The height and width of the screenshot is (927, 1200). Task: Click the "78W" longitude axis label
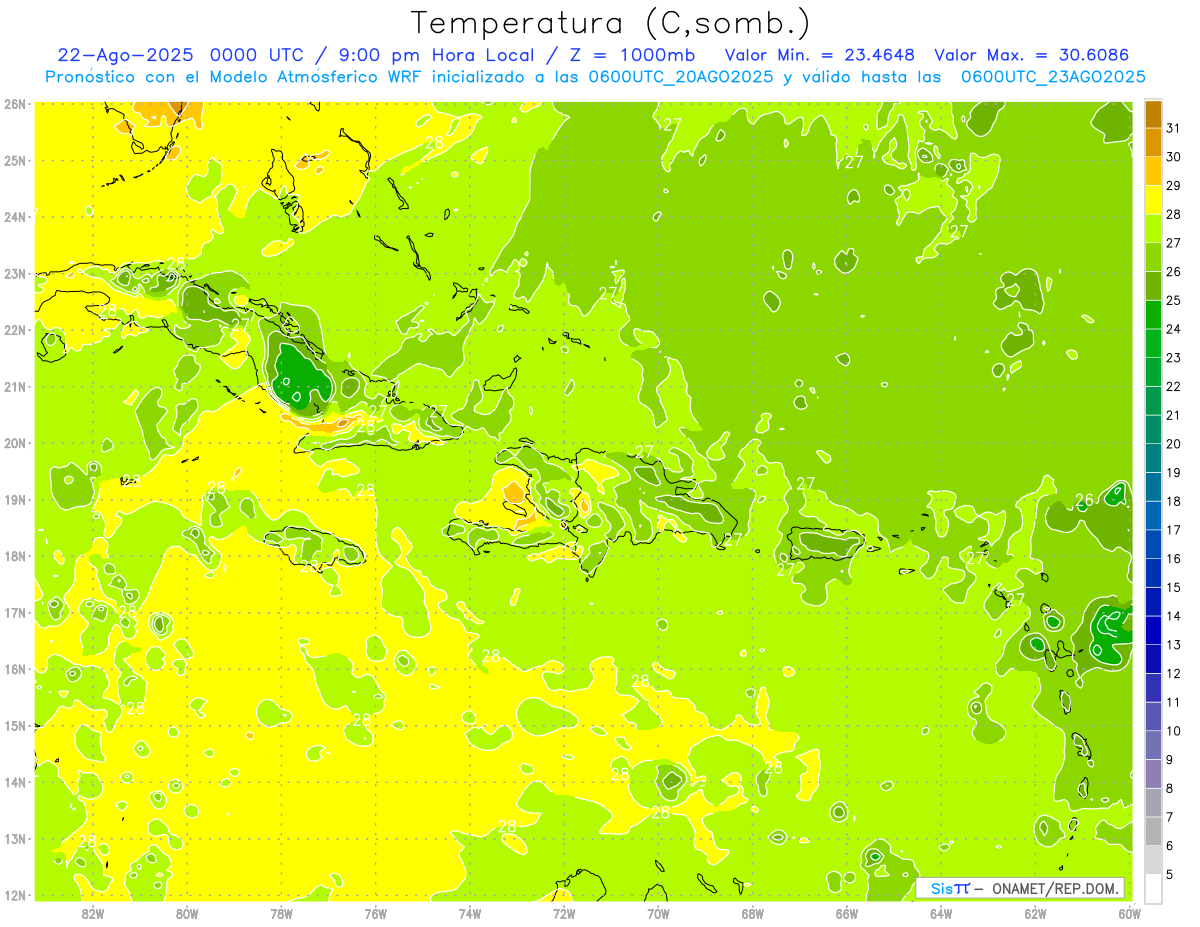[x=281, y=913]
